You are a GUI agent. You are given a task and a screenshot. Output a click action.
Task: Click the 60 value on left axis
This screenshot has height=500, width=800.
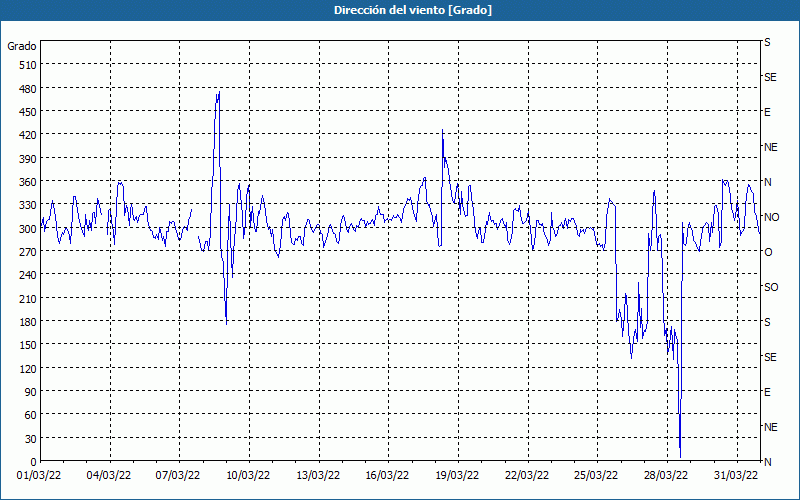coord(31,415)
